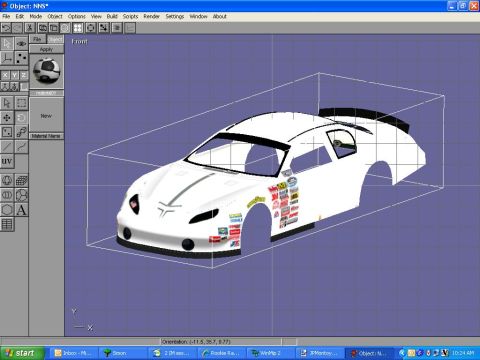Choose the Move tool
Viewport: 480px width, 360px height.
[x=7, y=118]
